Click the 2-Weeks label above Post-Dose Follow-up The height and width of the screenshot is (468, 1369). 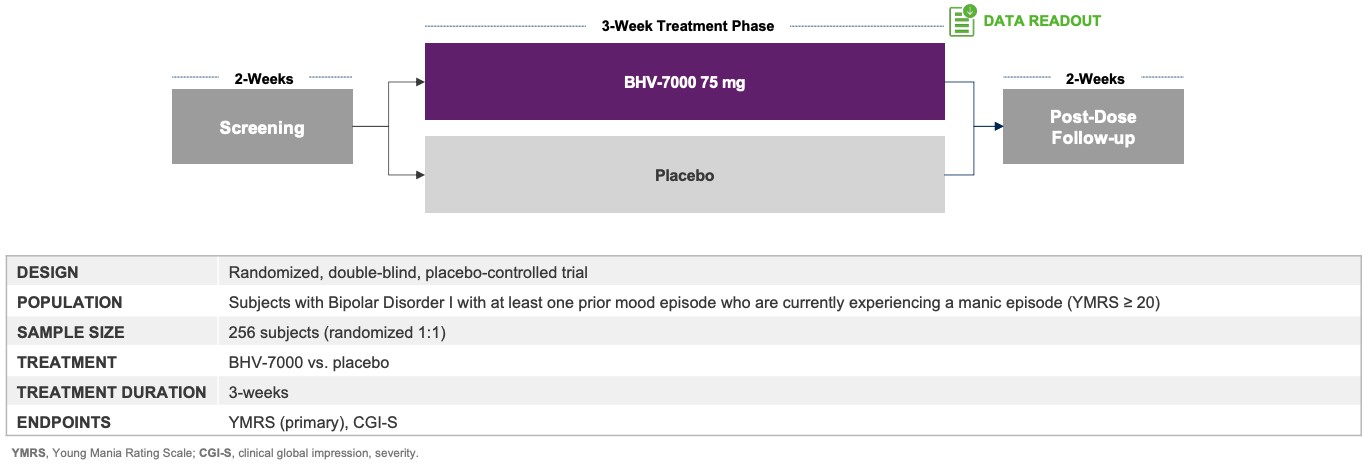(x=1094, y=78)
